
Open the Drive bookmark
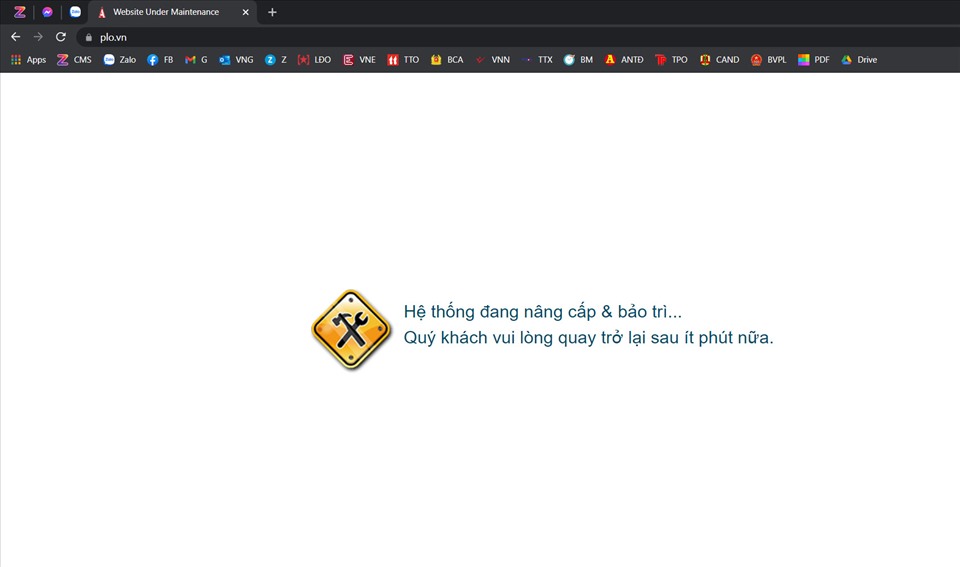[x=860, y=59]
